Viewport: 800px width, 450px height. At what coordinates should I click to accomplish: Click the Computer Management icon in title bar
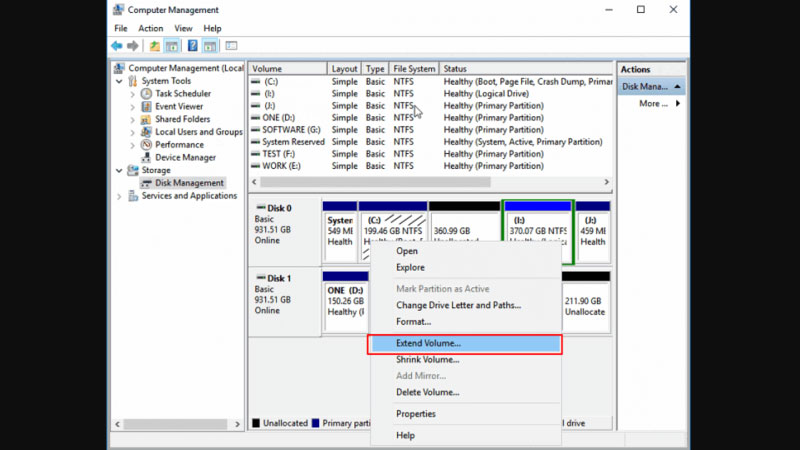(118, 10)
